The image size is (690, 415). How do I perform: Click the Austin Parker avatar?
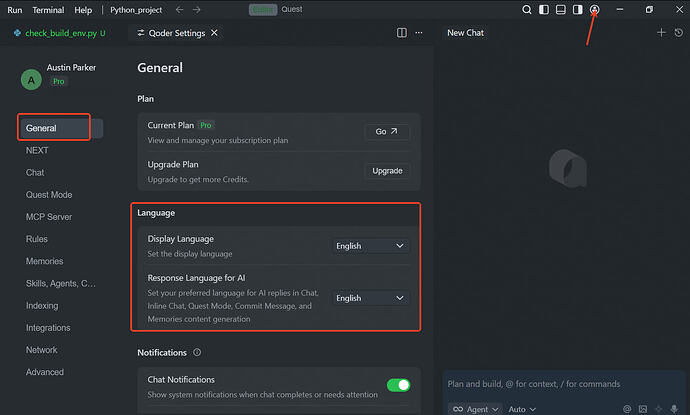[31, 80]
